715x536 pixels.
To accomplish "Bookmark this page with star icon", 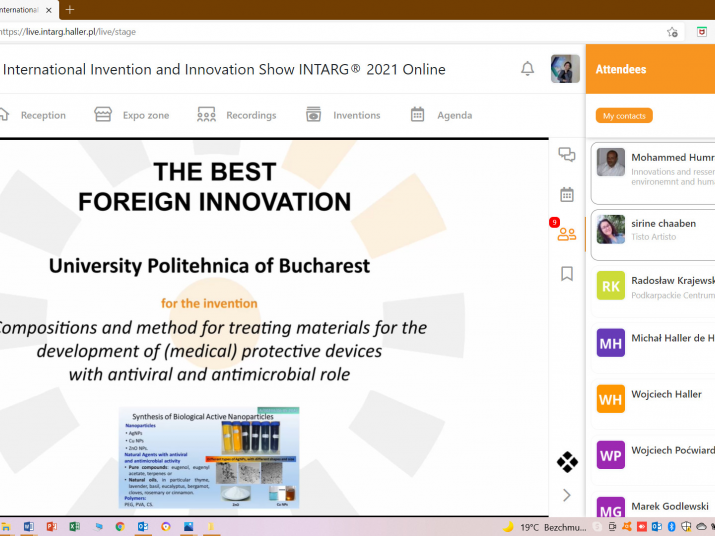I will click(x=672, y=32).
